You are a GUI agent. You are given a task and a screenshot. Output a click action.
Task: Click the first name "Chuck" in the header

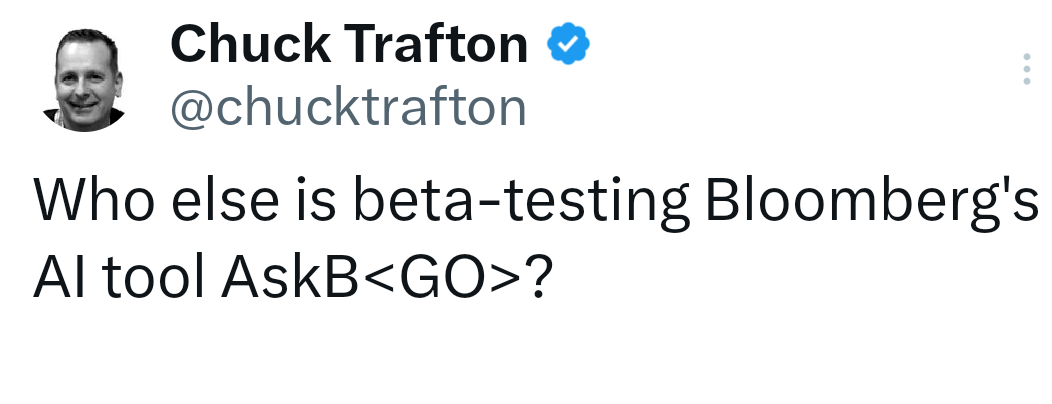[250, 44]
